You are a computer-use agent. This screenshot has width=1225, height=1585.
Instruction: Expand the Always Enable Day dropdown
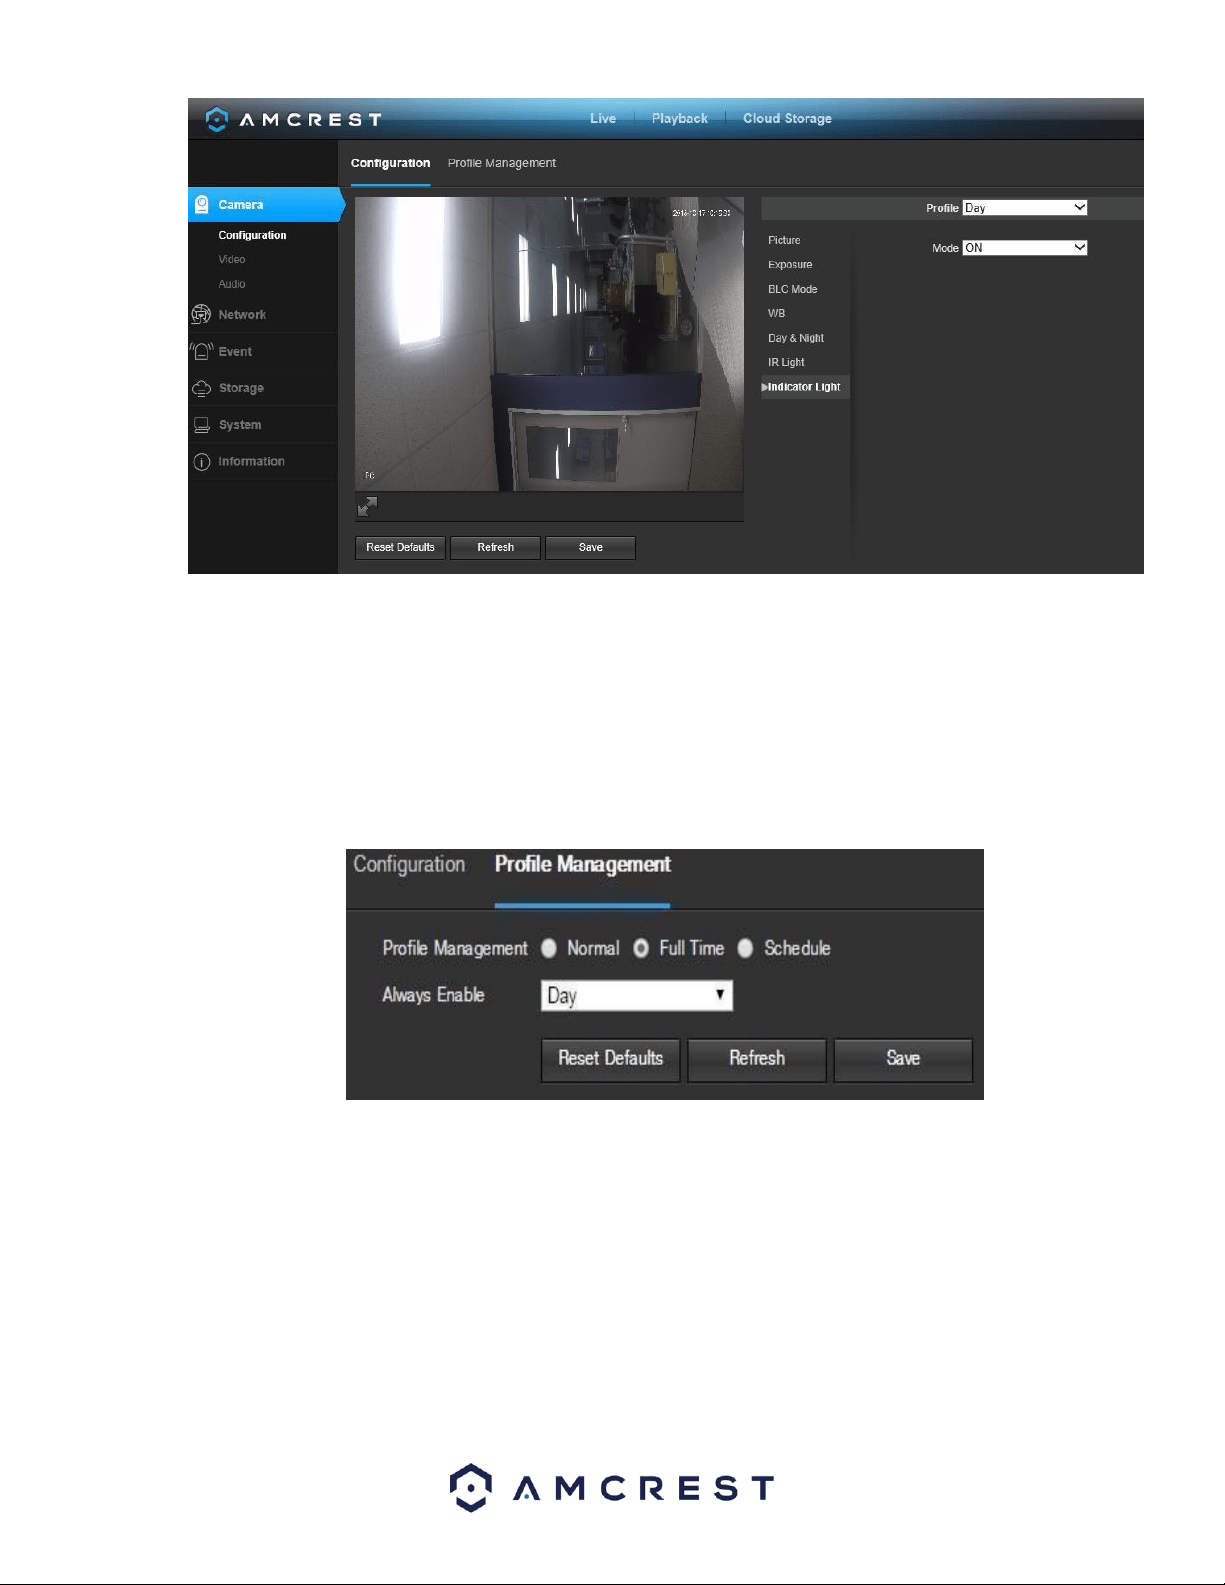click(637, 995)
